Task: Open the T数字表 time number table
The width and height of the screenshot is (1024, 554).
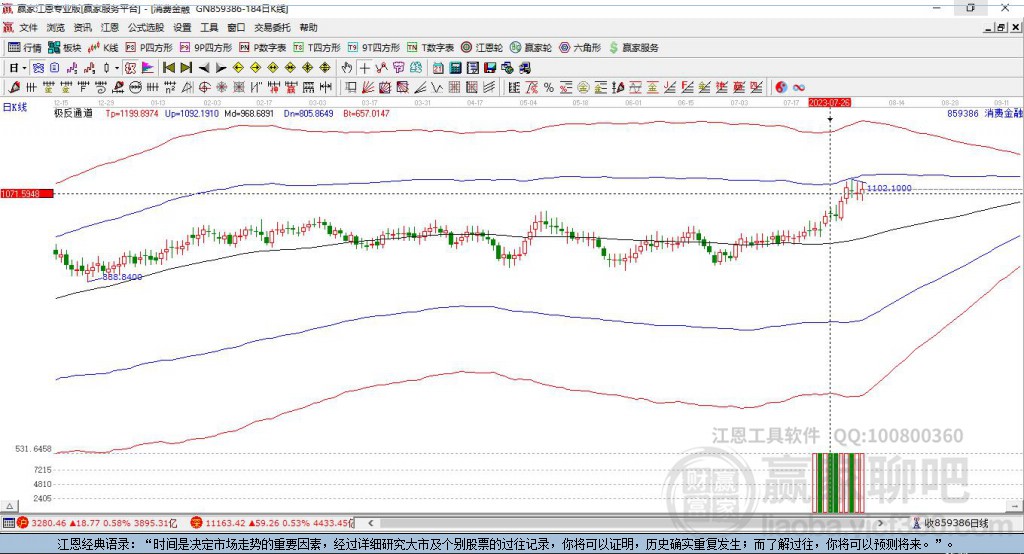Action: pos(430,48)
